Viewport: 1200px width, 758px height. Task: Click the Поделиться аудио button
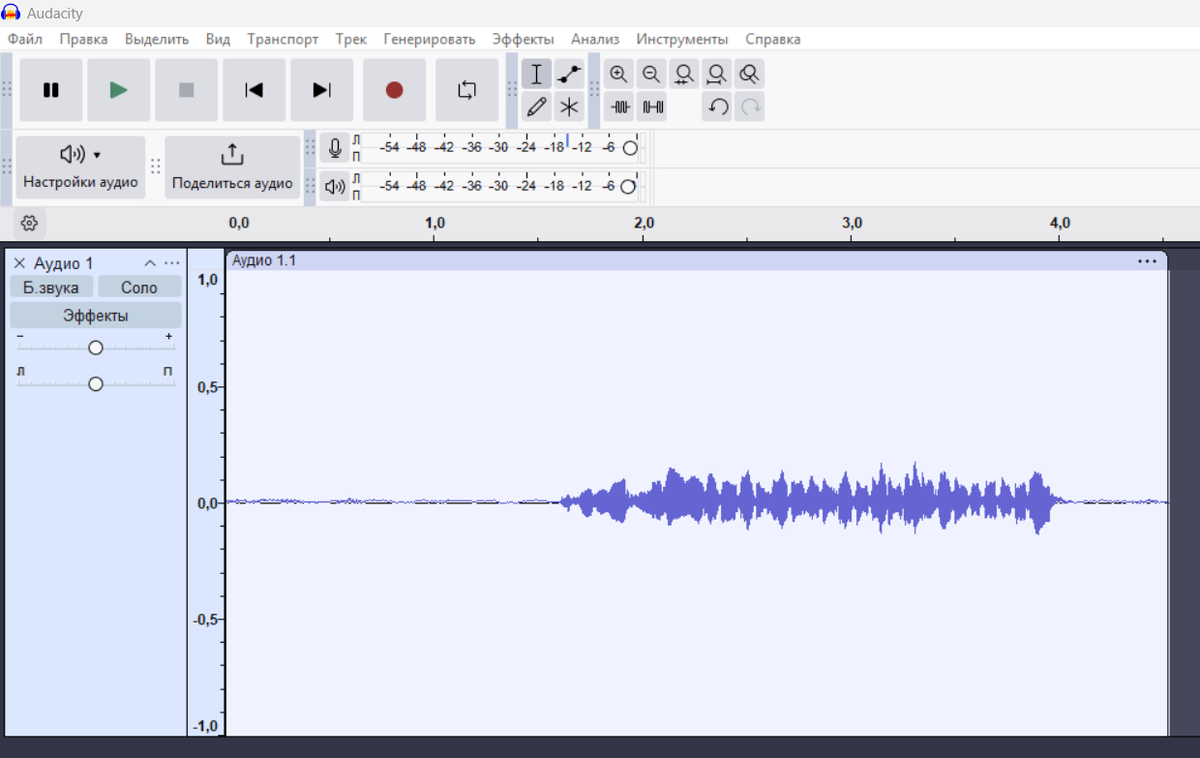tap(232, 167)
